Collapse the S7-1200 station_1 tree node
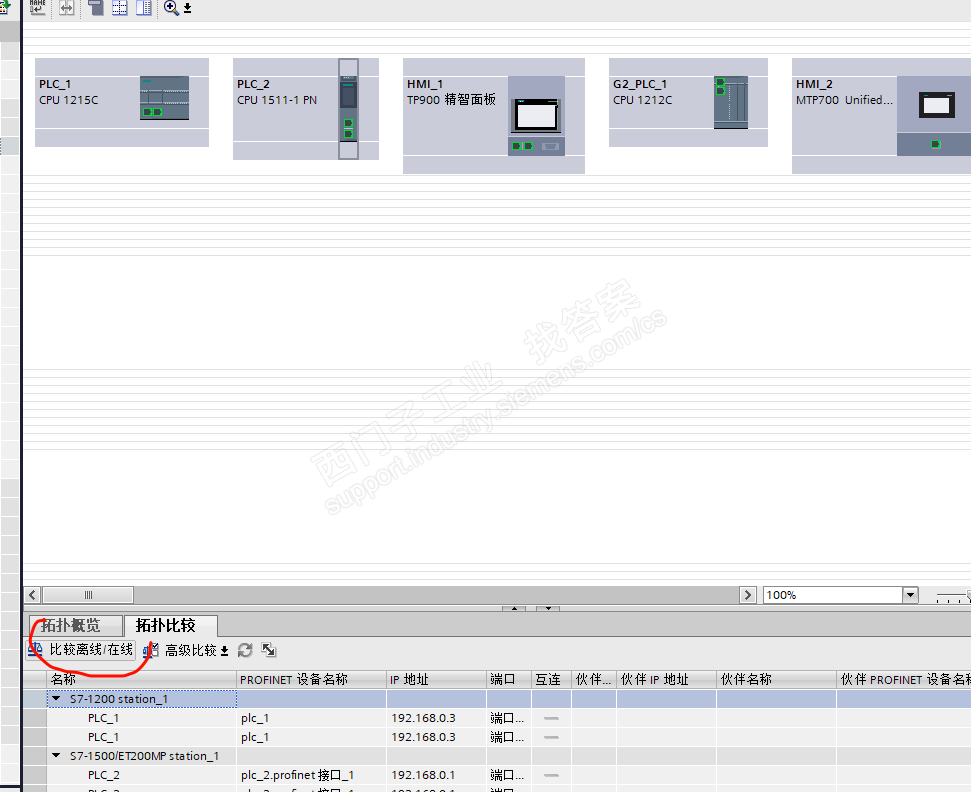971x792 pixels. [x=56, y=698]
